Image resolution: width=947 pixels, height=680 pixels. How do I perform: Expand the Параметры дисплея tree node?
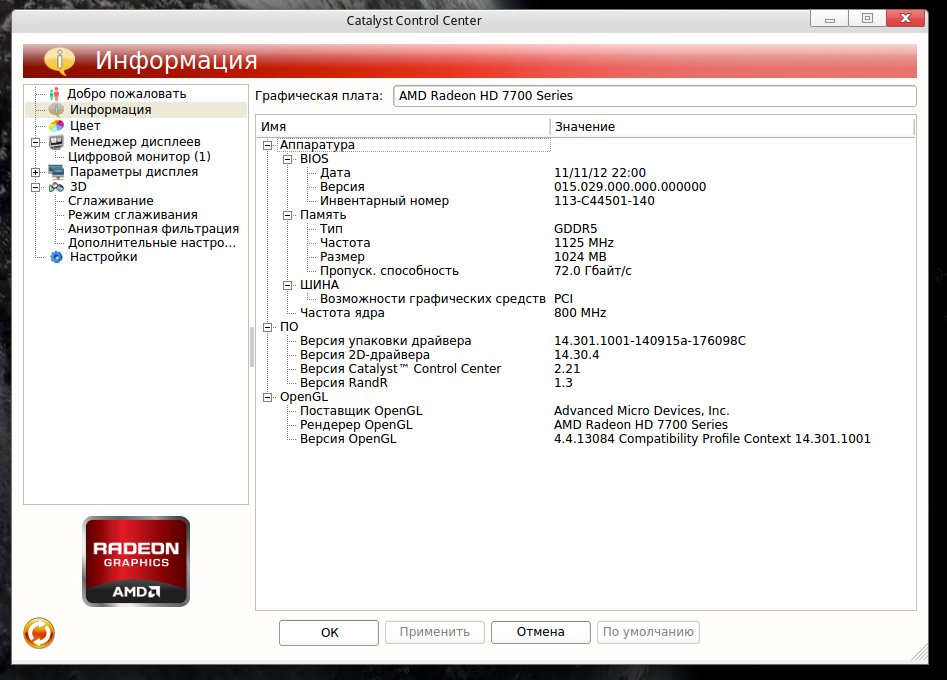(36, 172)
